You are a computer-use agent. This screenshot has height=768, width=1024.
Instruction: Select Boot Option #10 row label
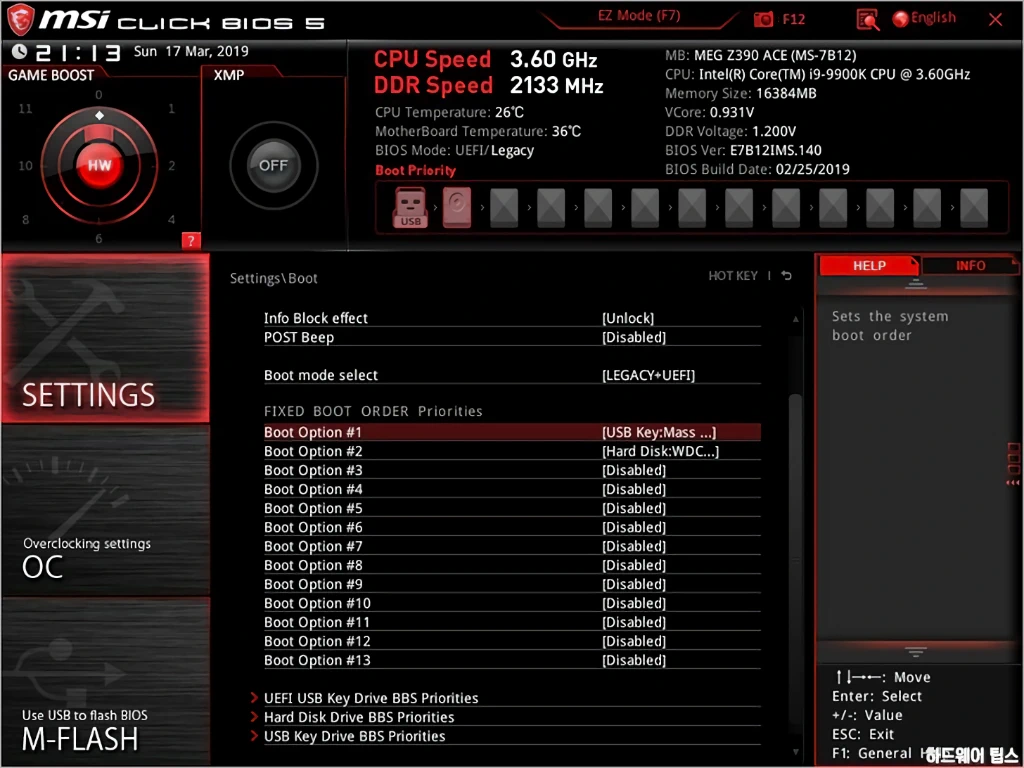click(x=317, y=603)
